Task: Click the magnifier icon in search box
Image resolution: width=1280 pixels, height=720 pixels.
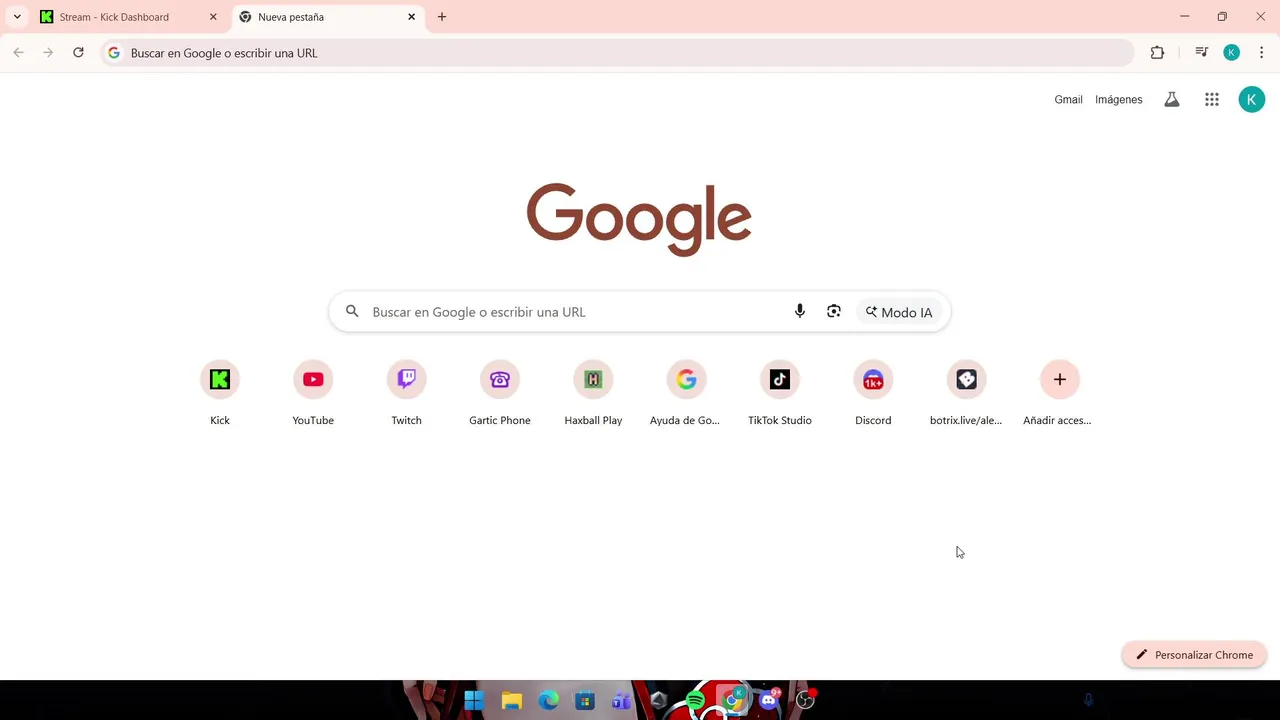Action: coord(352,312)
